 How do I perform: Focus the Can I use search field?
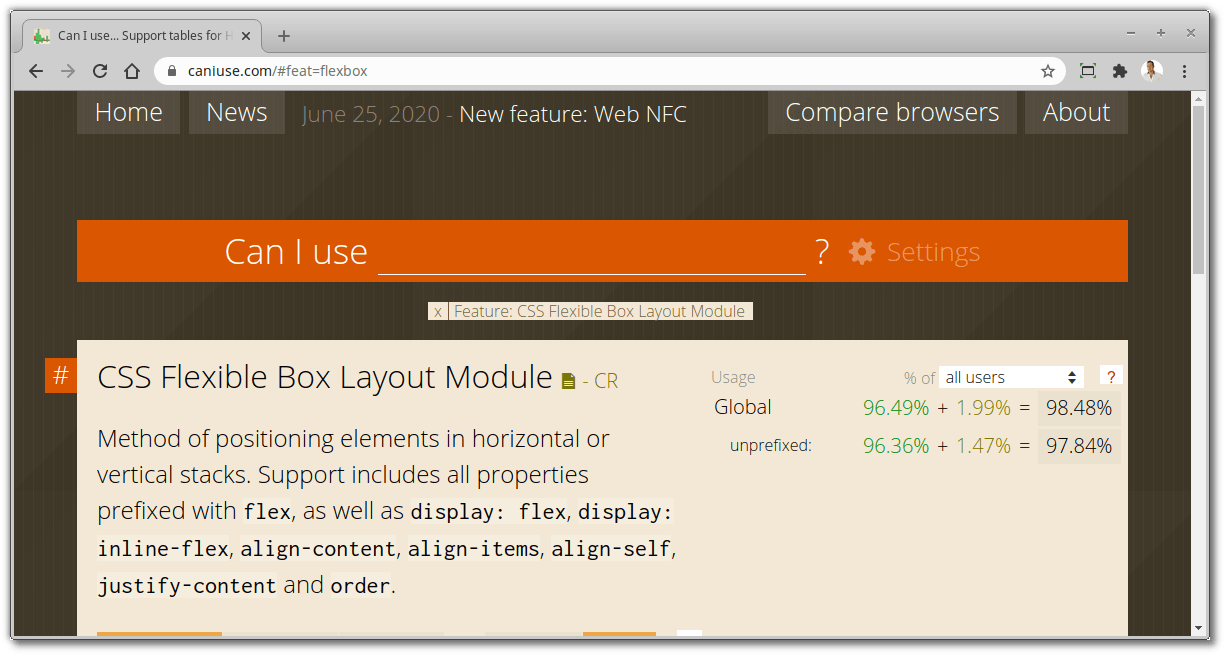tap(592, 251)
